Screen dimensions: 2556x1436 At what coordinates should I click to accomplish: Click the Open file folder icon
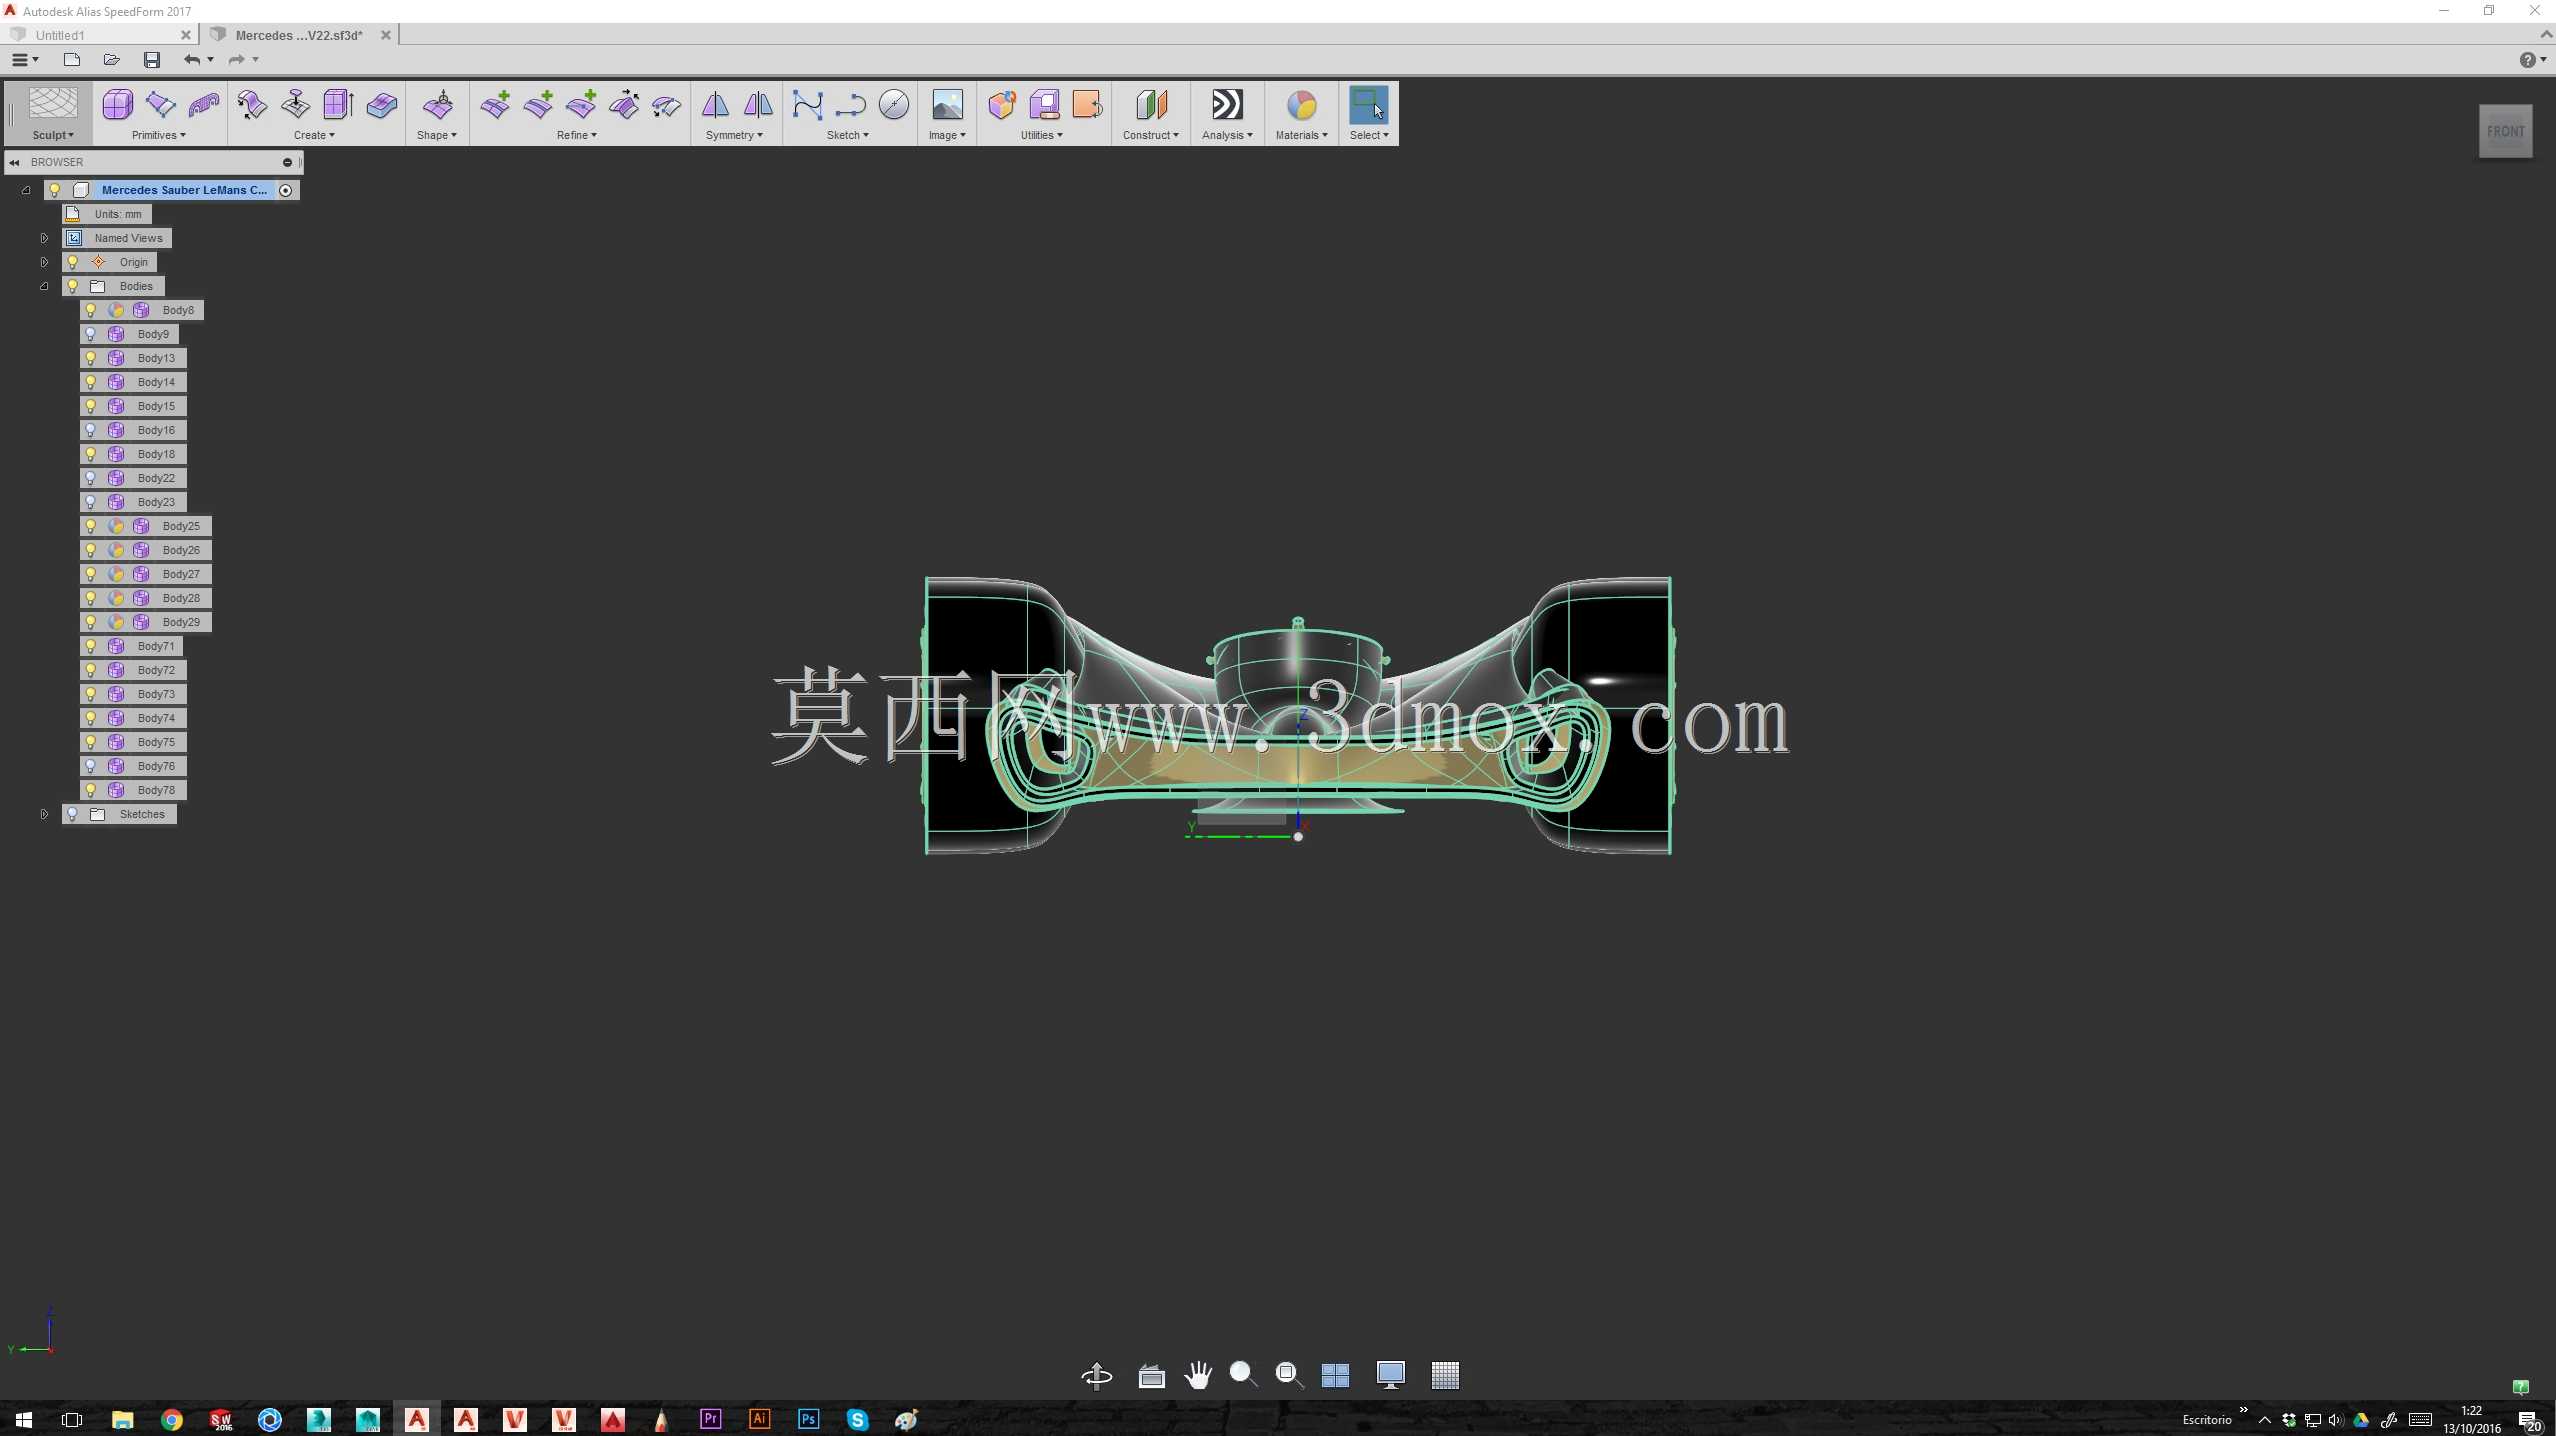tap(111, 60)
